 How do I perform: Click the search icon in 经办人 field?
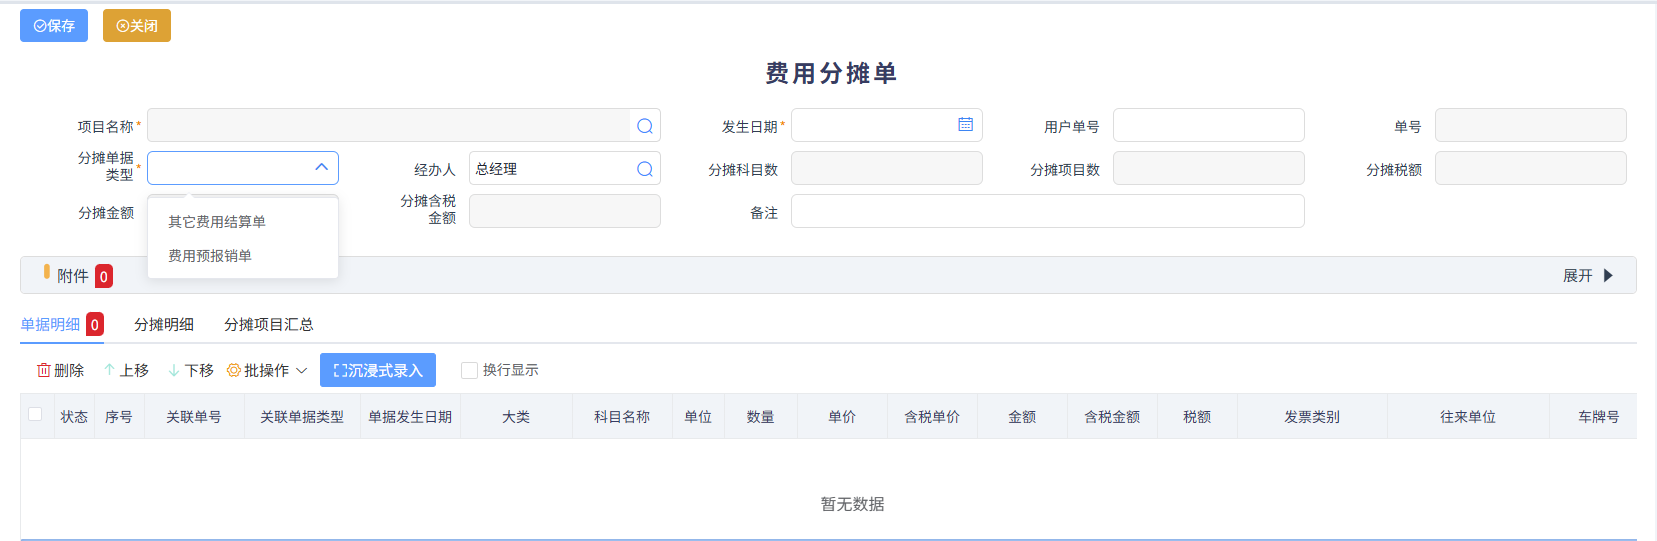pyautogui.click(x=645, y=169)
